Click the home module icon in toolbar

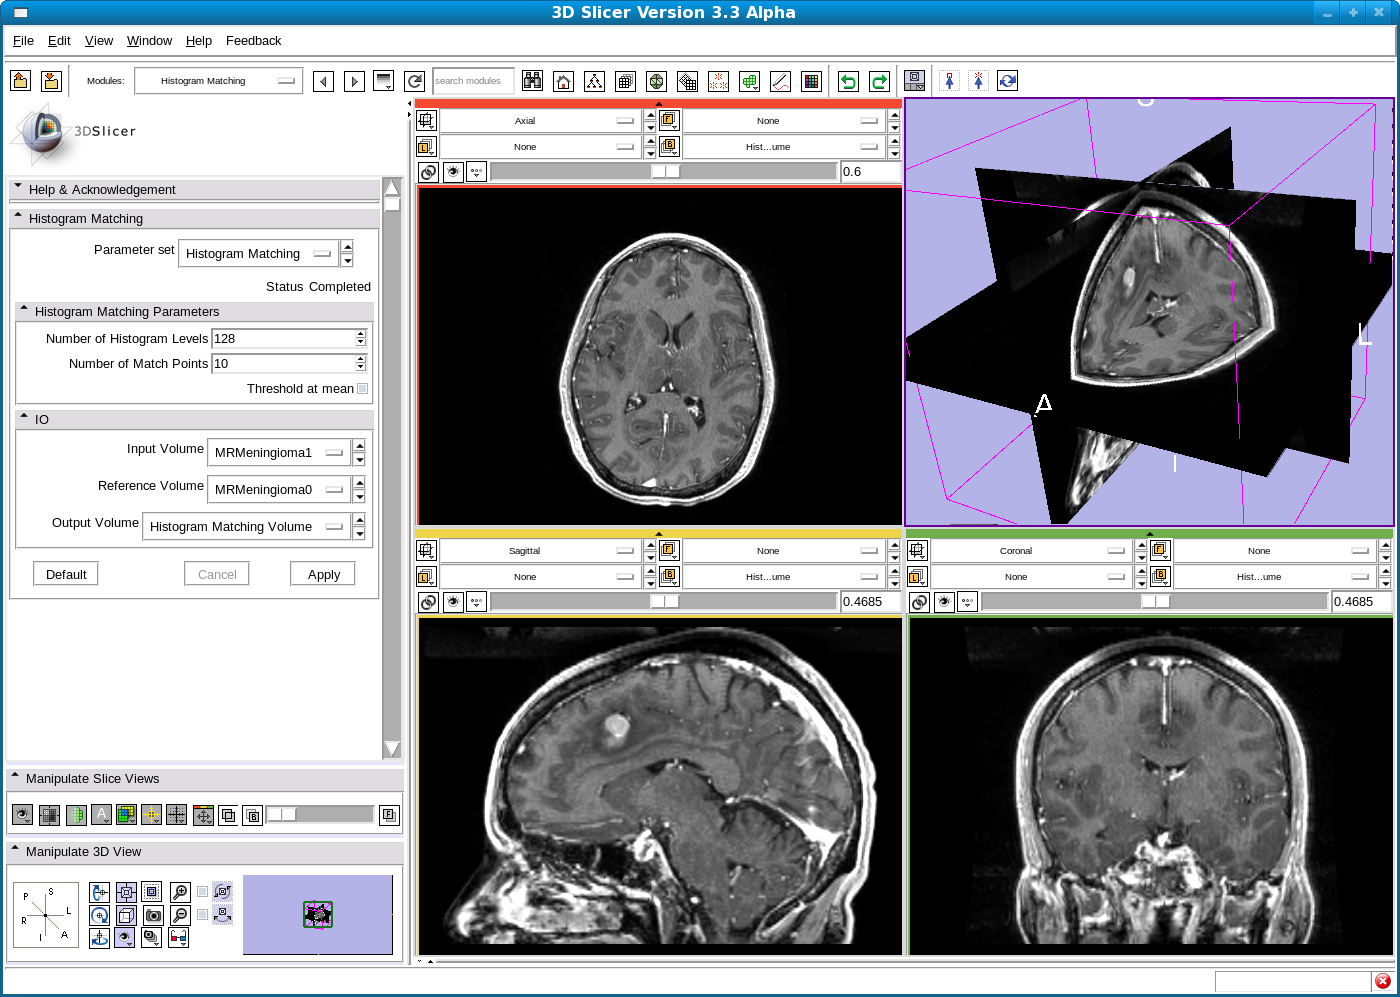click(x=564, y=82)
